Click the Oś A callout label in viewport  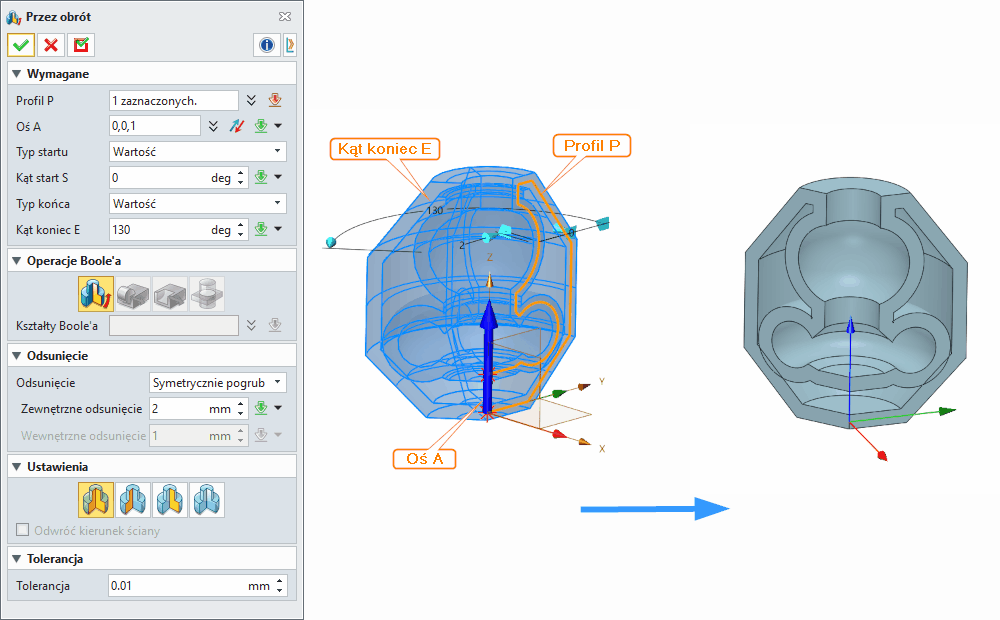[425, 459]
